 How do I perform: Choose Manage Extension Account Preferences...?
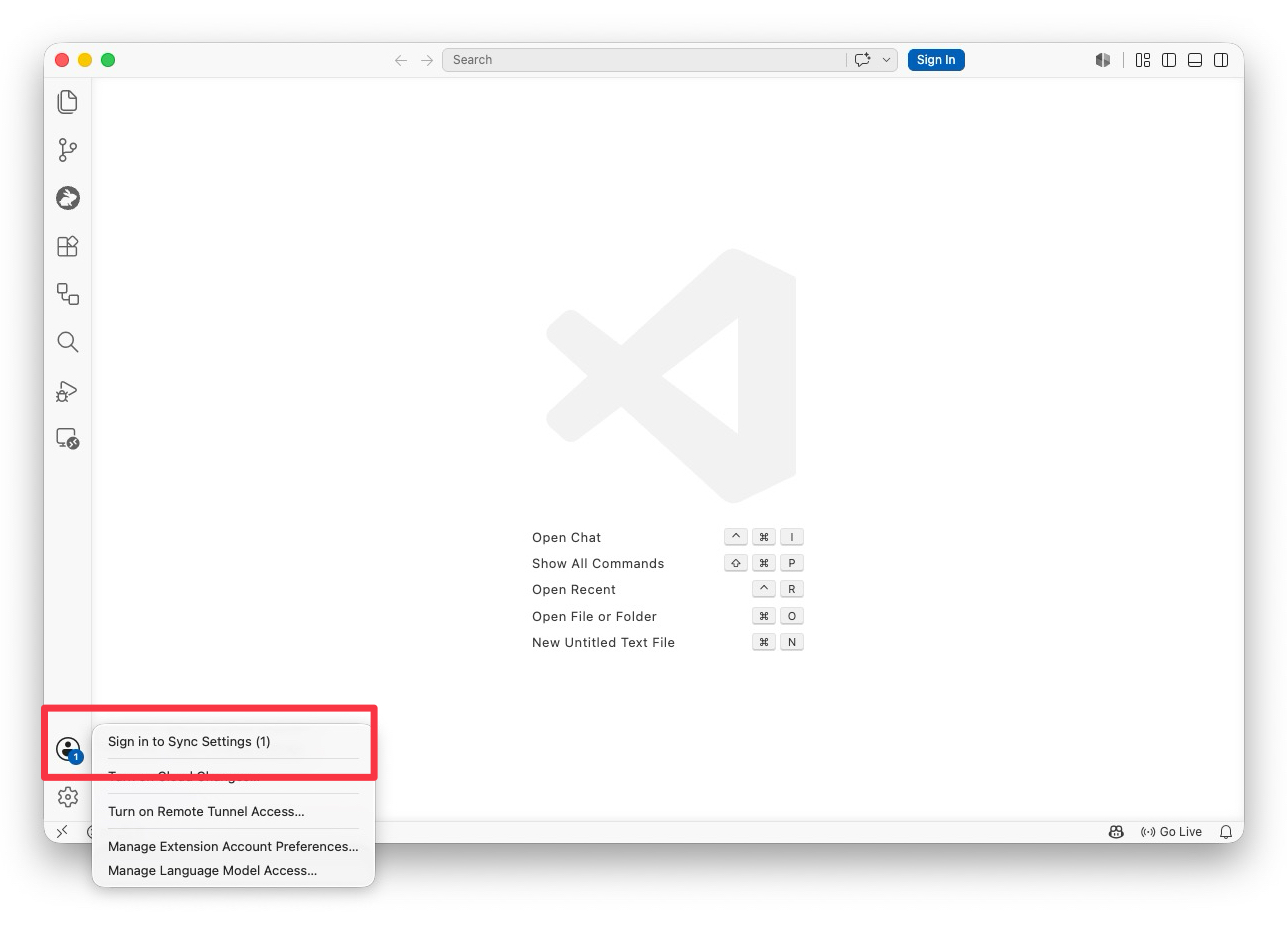[x=233, y=847]
